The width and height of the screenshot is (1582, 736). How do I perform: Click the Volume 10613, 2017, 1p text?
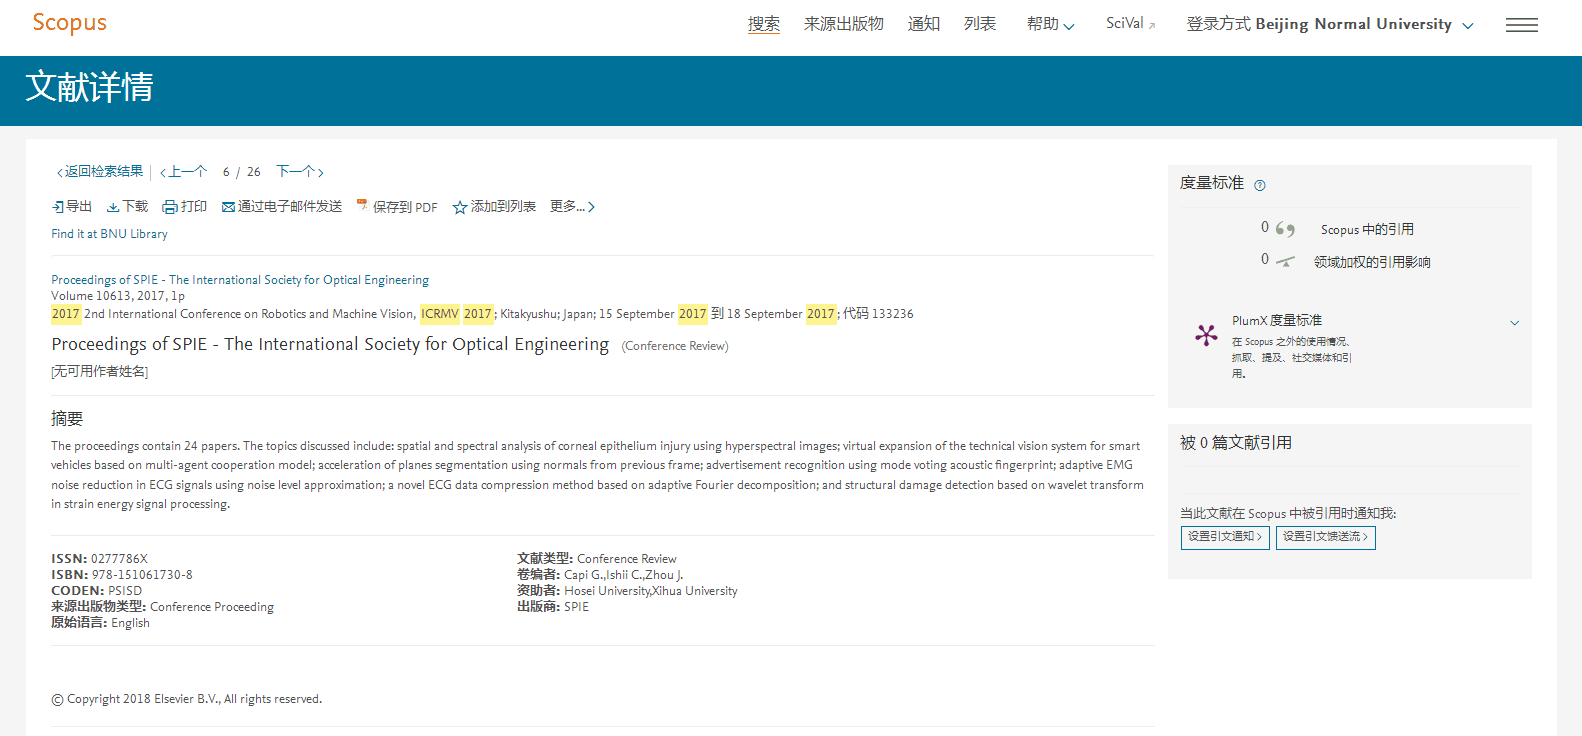click(x=118, y=296)
